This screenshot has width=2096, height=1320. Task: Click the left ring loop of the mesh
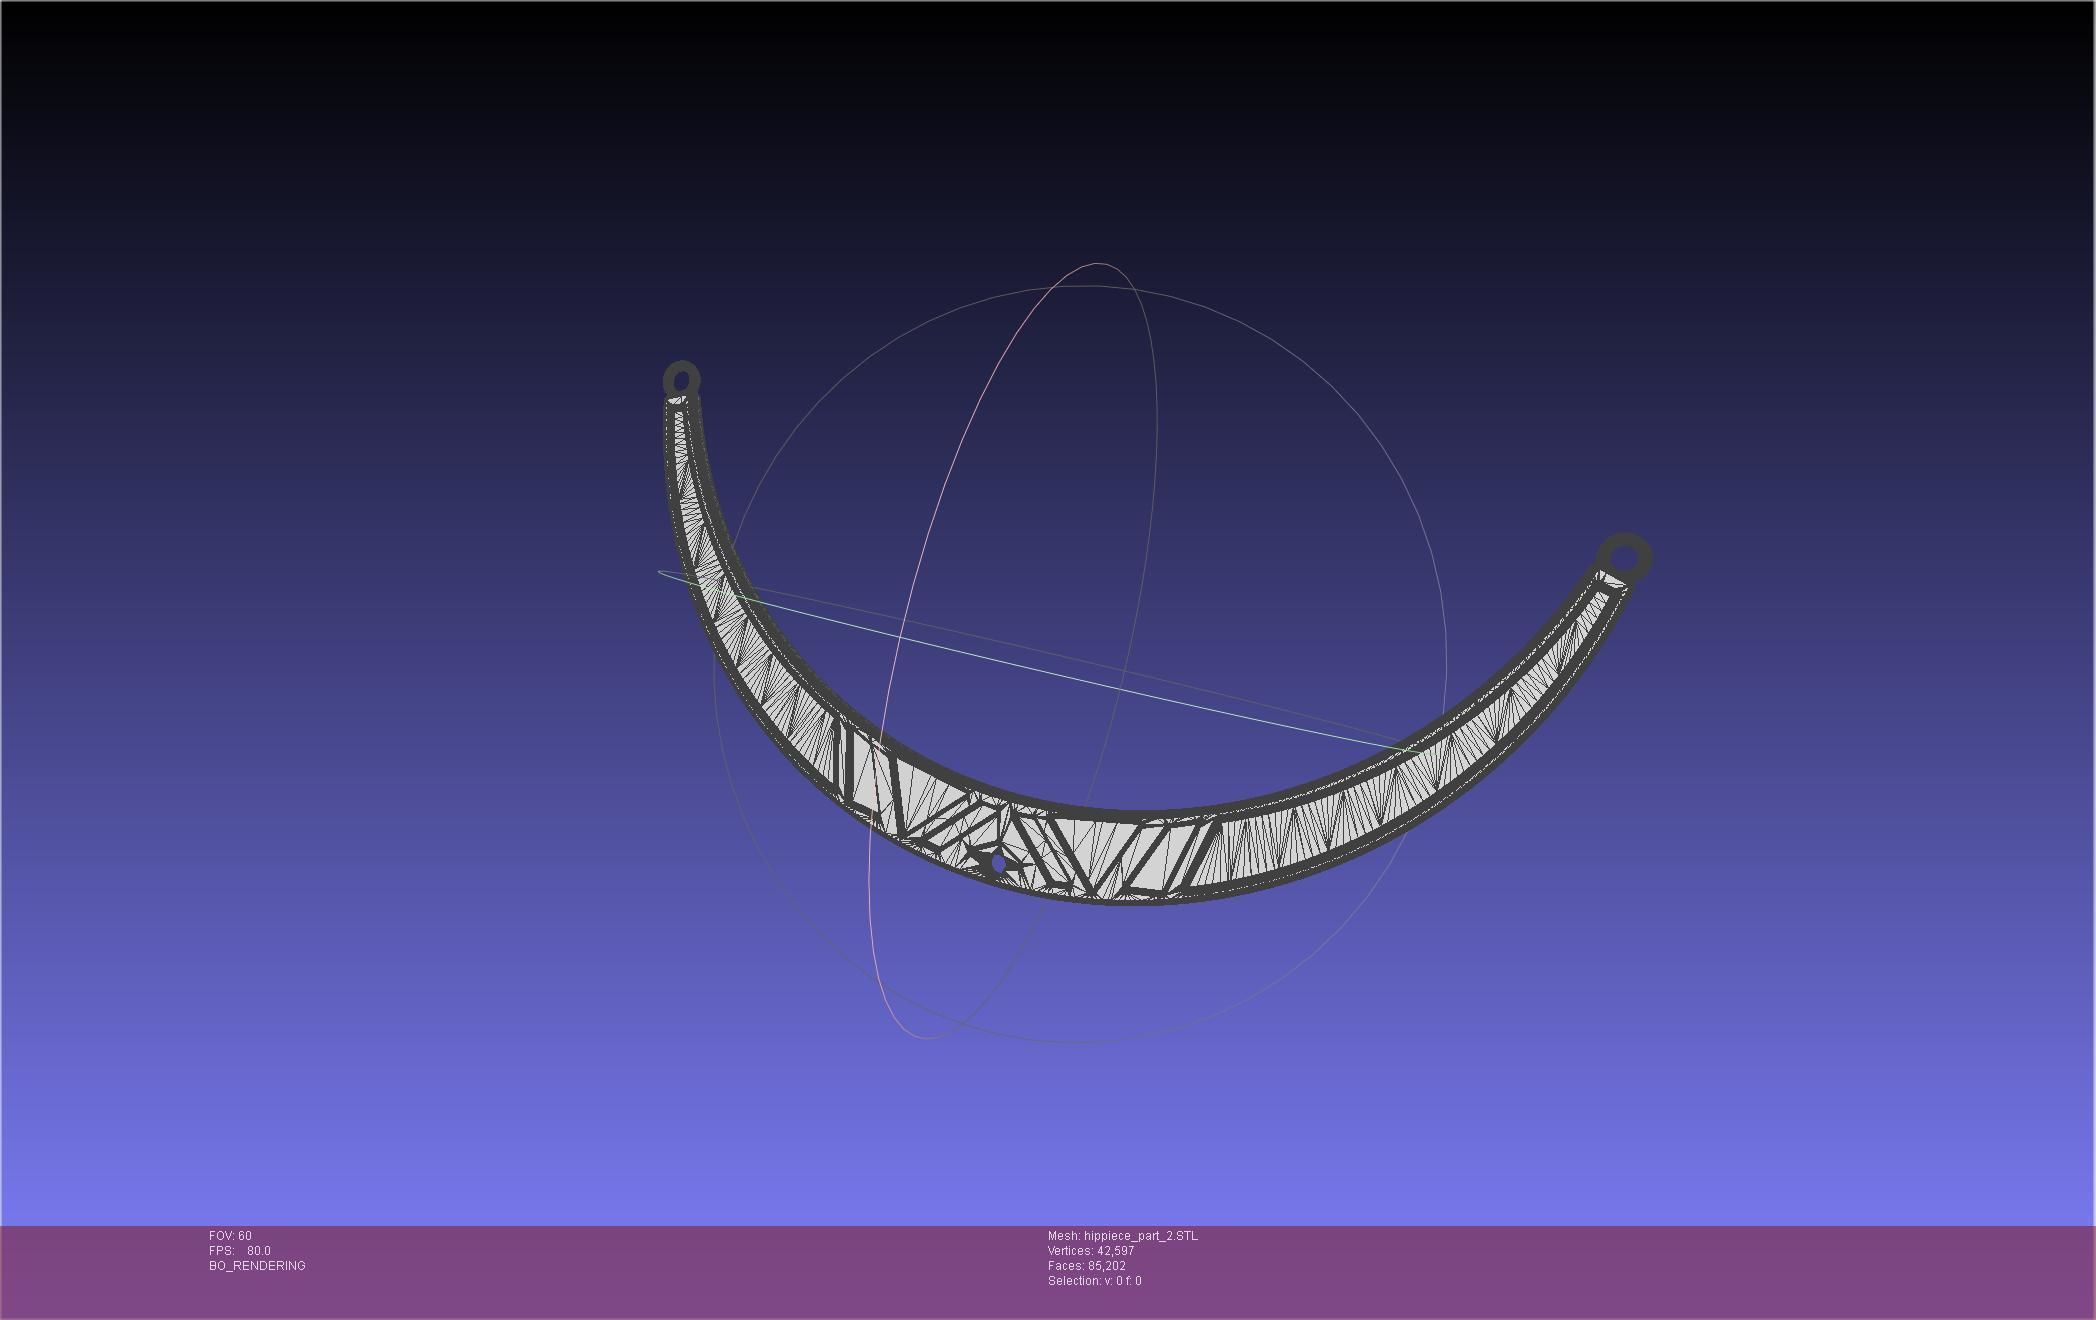click(682, 380)
